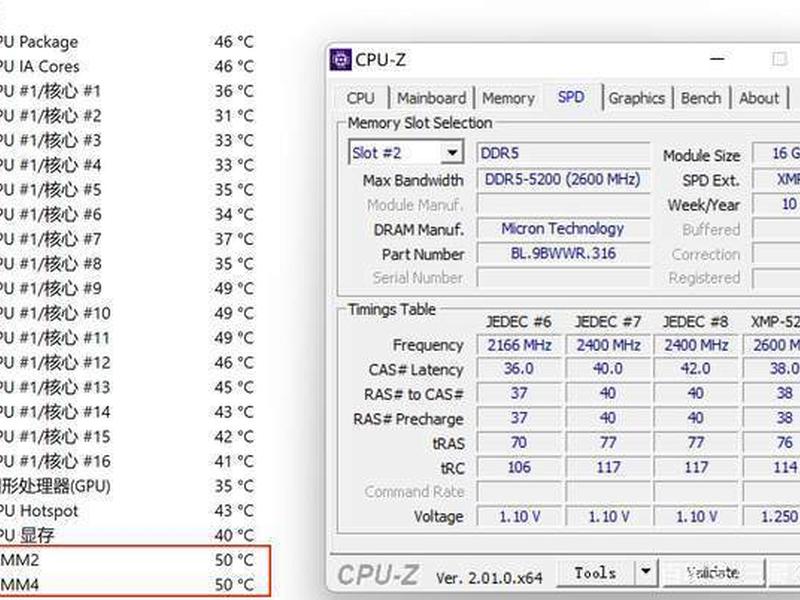Select the CPU IA Cores temperature row
The image size is (800, 600).
click(x=128, y=66)
